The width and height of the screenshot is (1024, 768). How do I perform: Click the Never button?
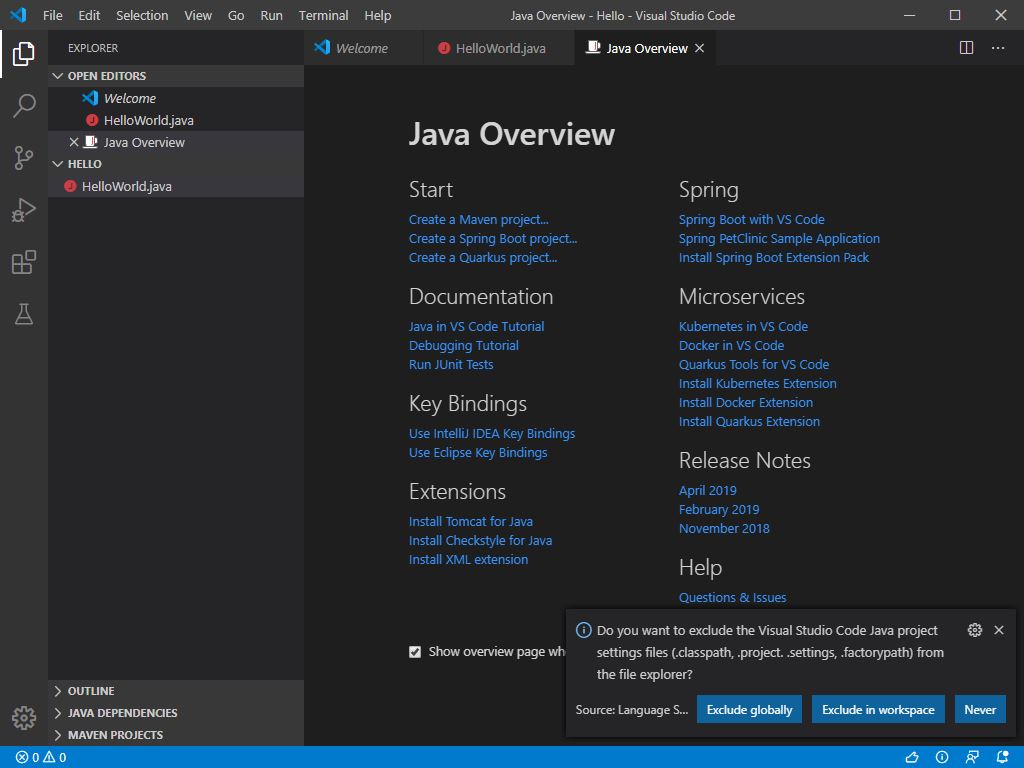point(980,709)
